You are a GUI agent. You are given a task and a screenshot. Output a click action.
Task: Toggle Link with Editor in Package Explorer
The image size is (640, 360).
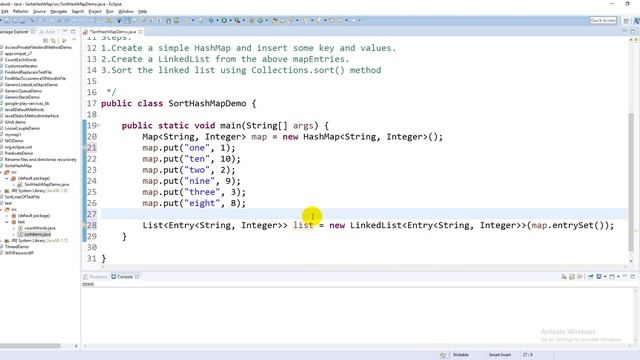click(53, 40)
